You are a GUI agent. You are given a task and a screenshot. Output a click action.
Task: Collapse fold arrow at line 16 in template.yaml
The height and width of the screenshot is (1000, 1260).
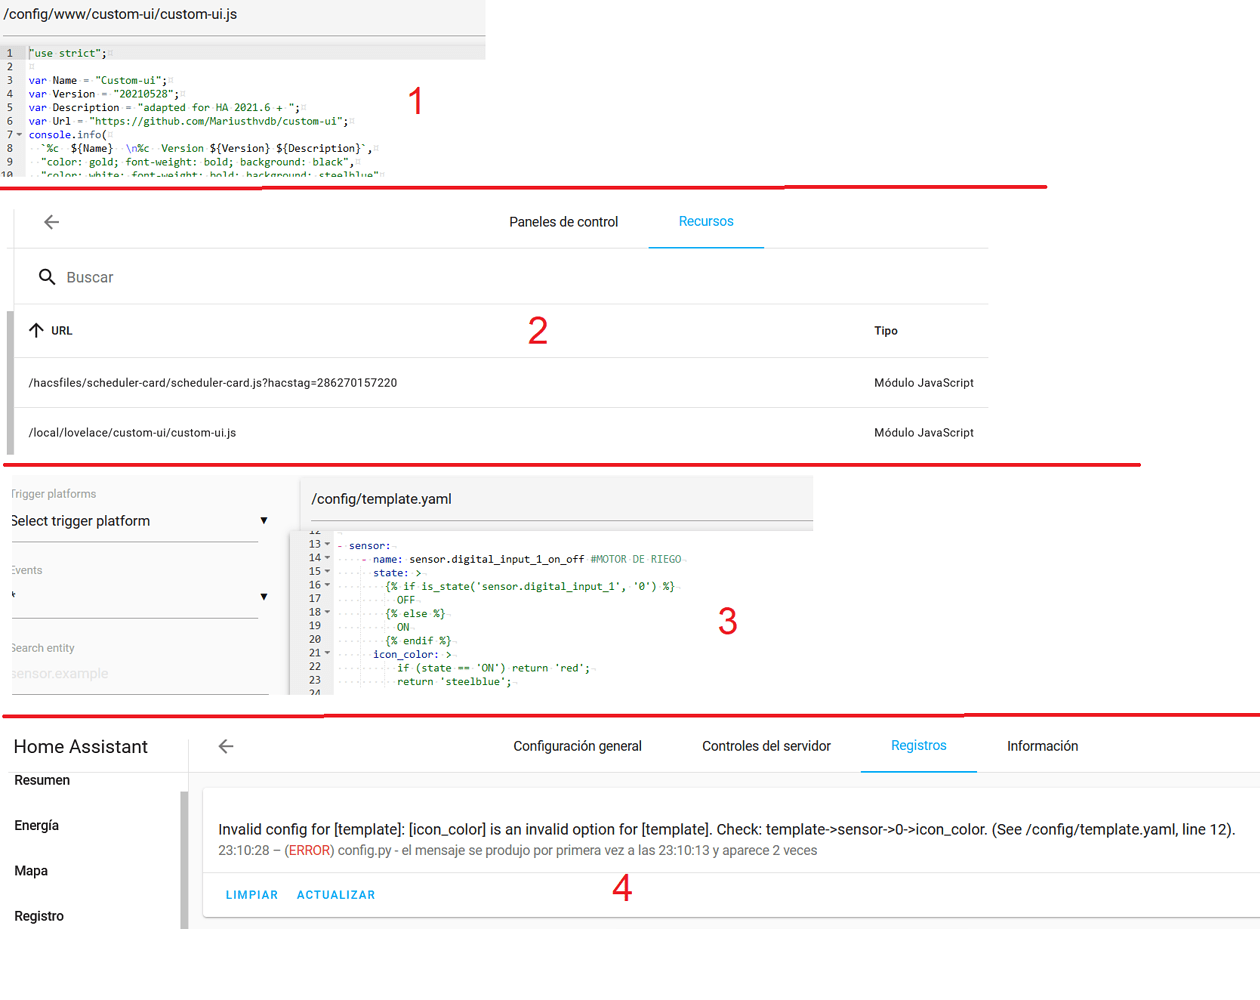(x=327, y=585)
